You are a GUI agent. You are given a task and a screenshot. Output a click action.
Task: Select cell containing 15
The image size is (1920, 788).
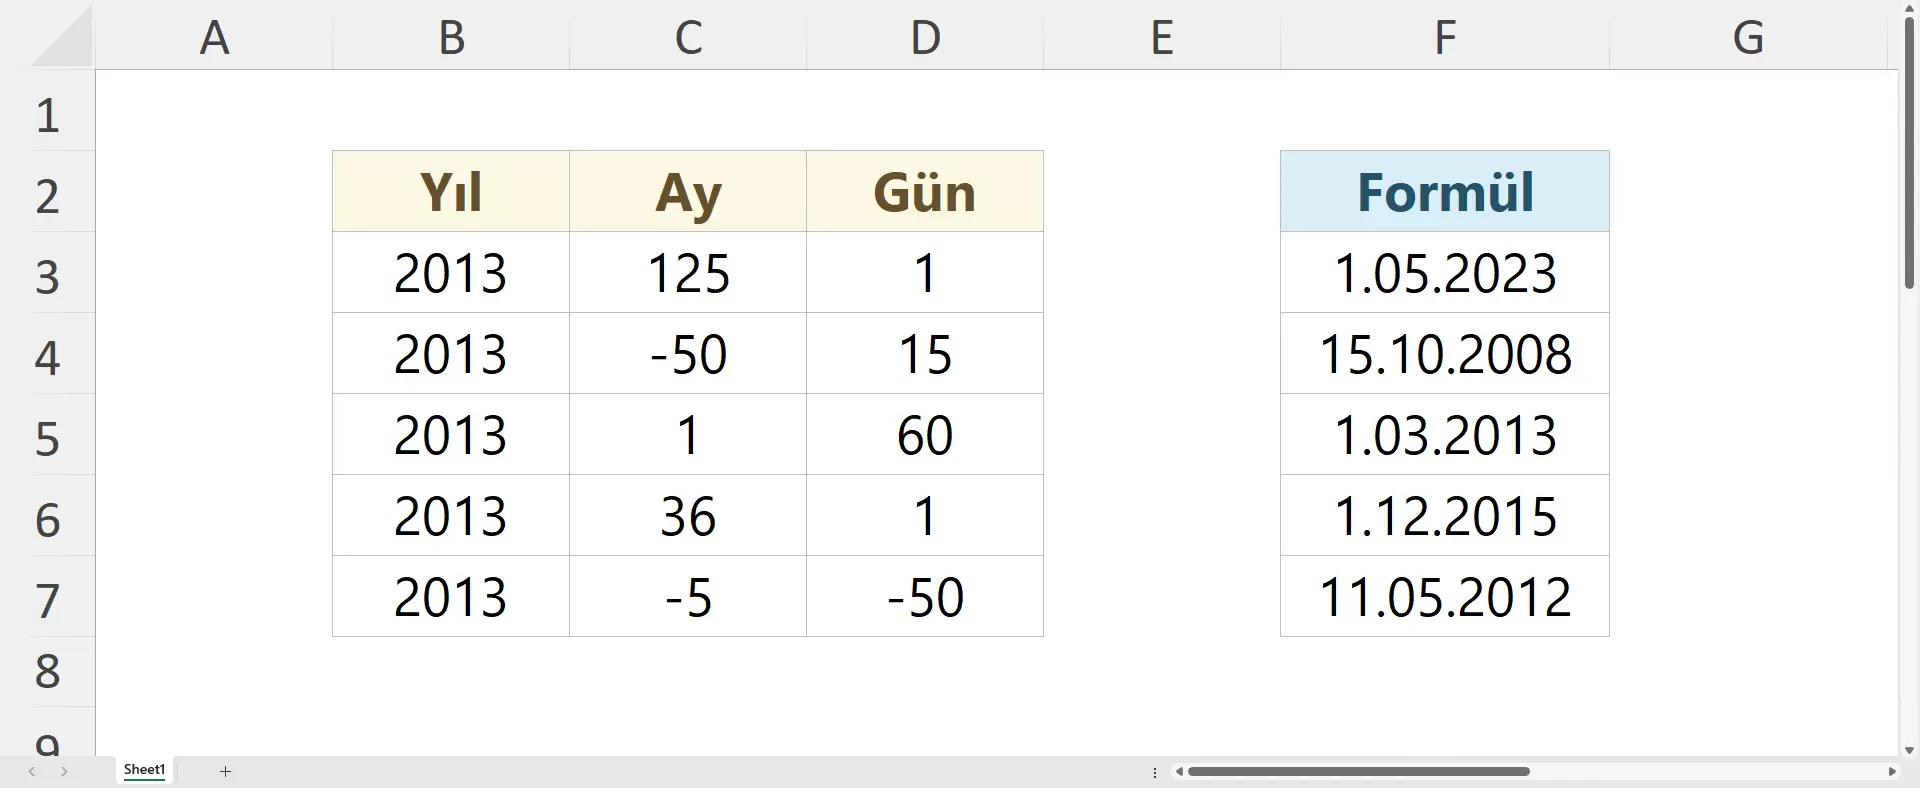click(x=925, y=354)
